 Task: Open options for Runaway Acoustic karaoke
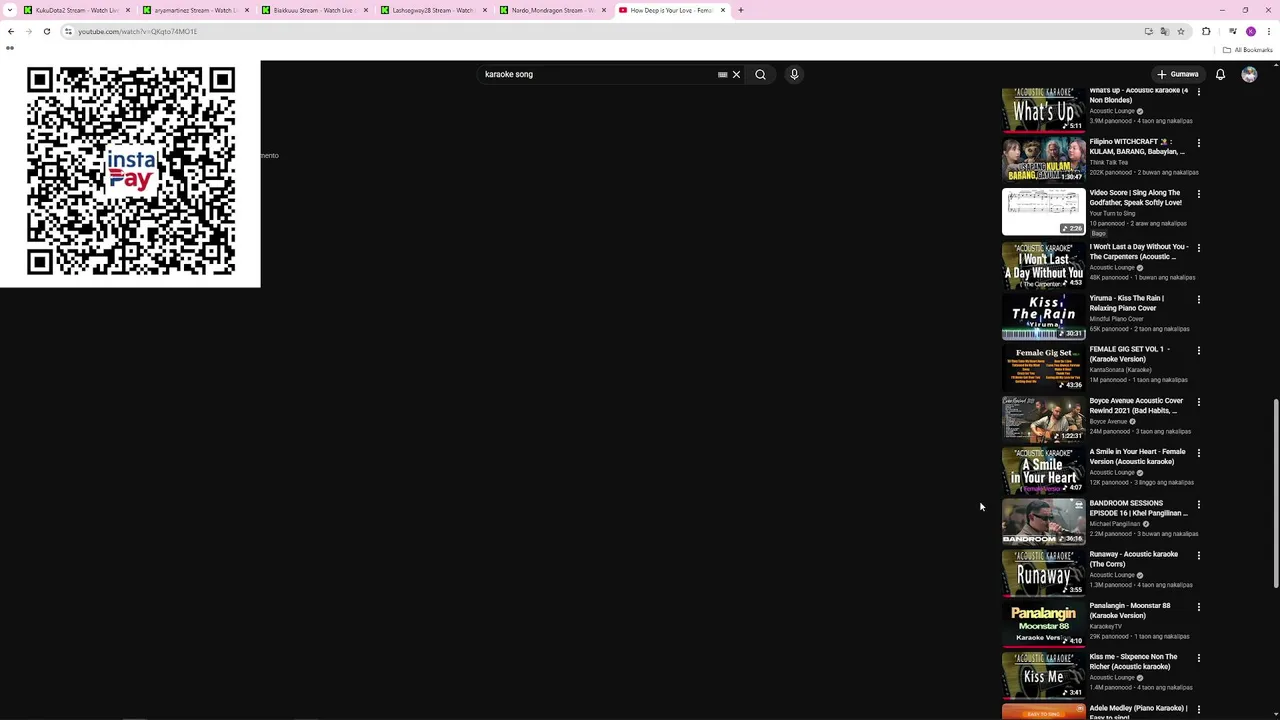(x=1198, y=555)
